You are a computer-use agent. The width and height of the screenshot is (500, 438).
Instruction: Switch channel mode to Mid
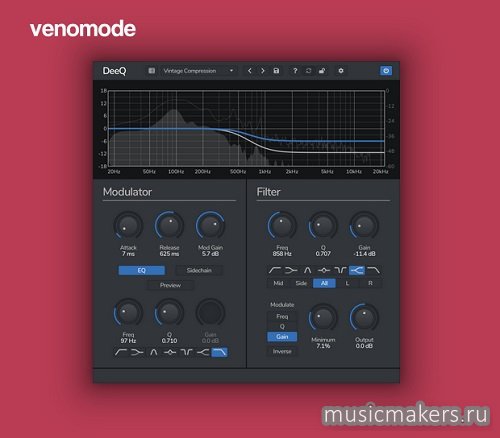(278, 283)
